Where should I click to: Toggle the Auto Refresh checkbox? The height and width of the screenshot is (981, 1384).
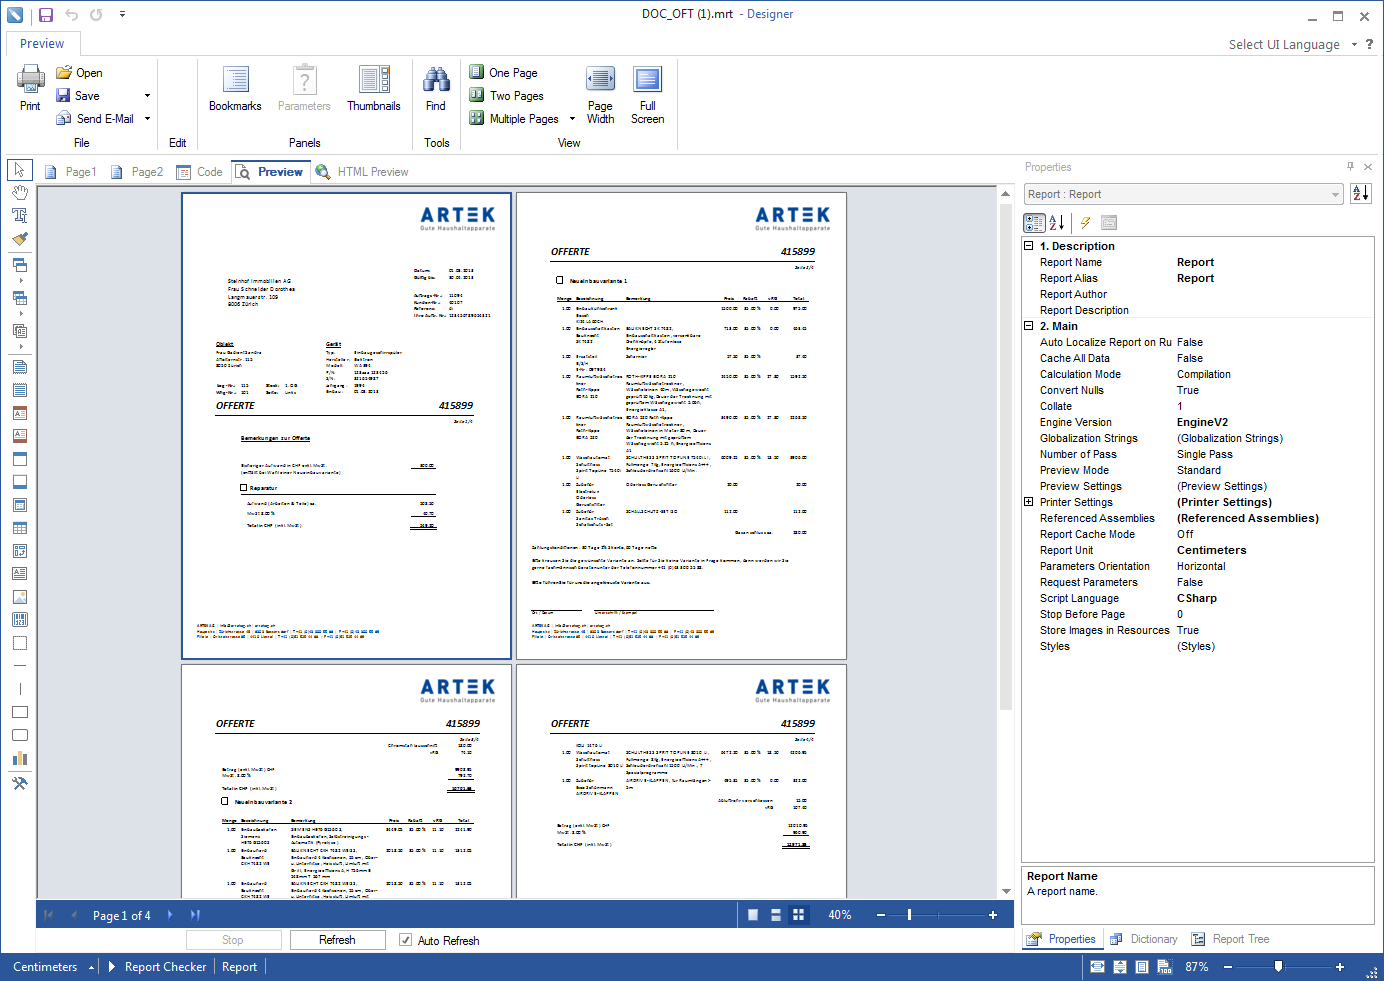coord(405,940)
